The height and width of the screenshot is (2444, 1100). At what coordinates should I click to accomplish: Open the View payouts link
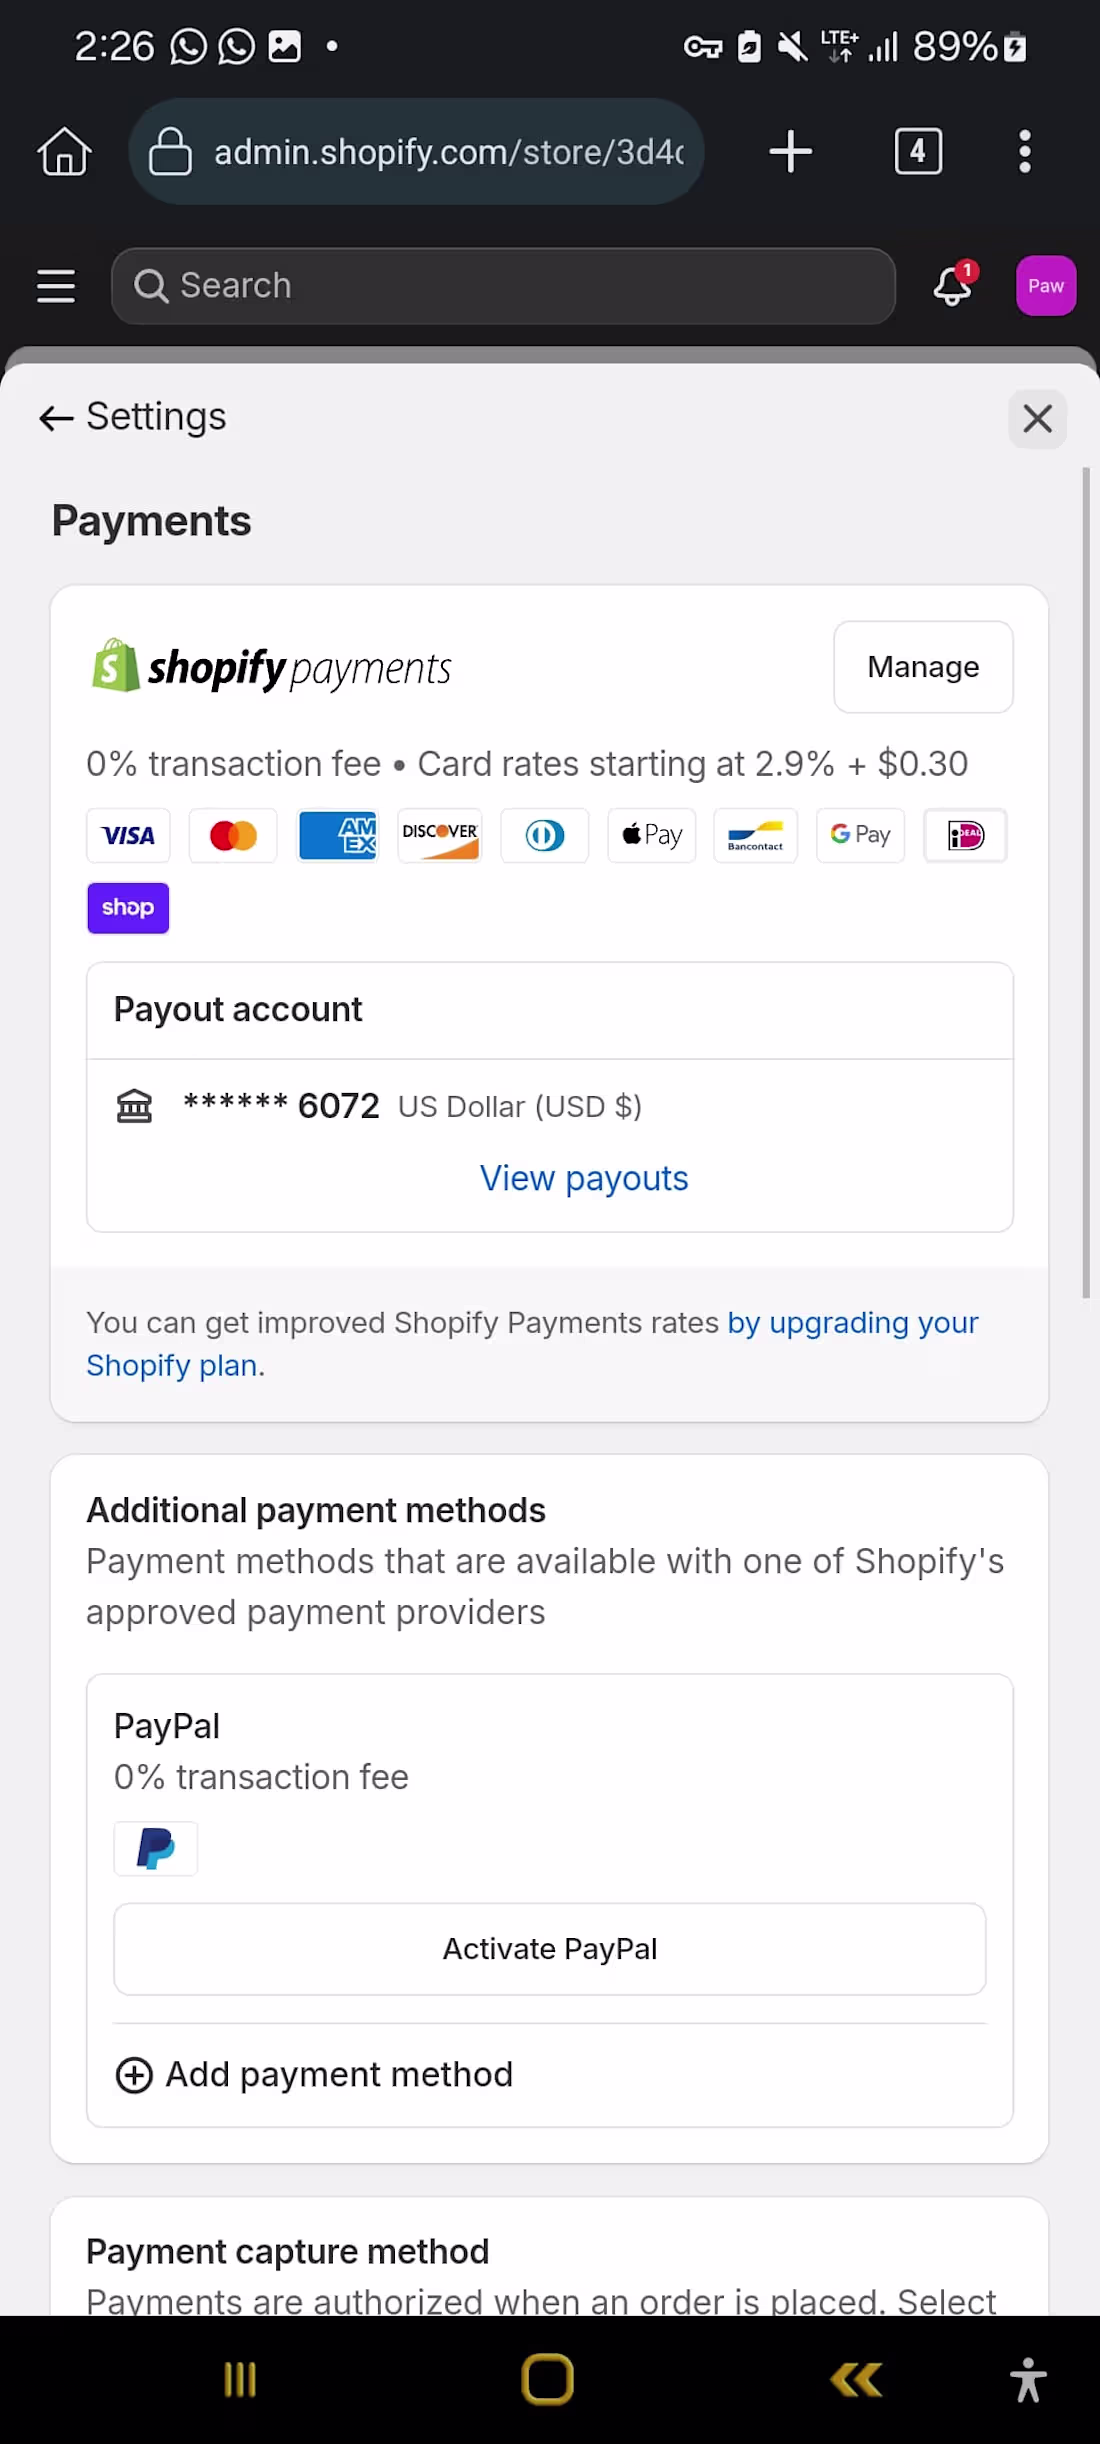583,1178
